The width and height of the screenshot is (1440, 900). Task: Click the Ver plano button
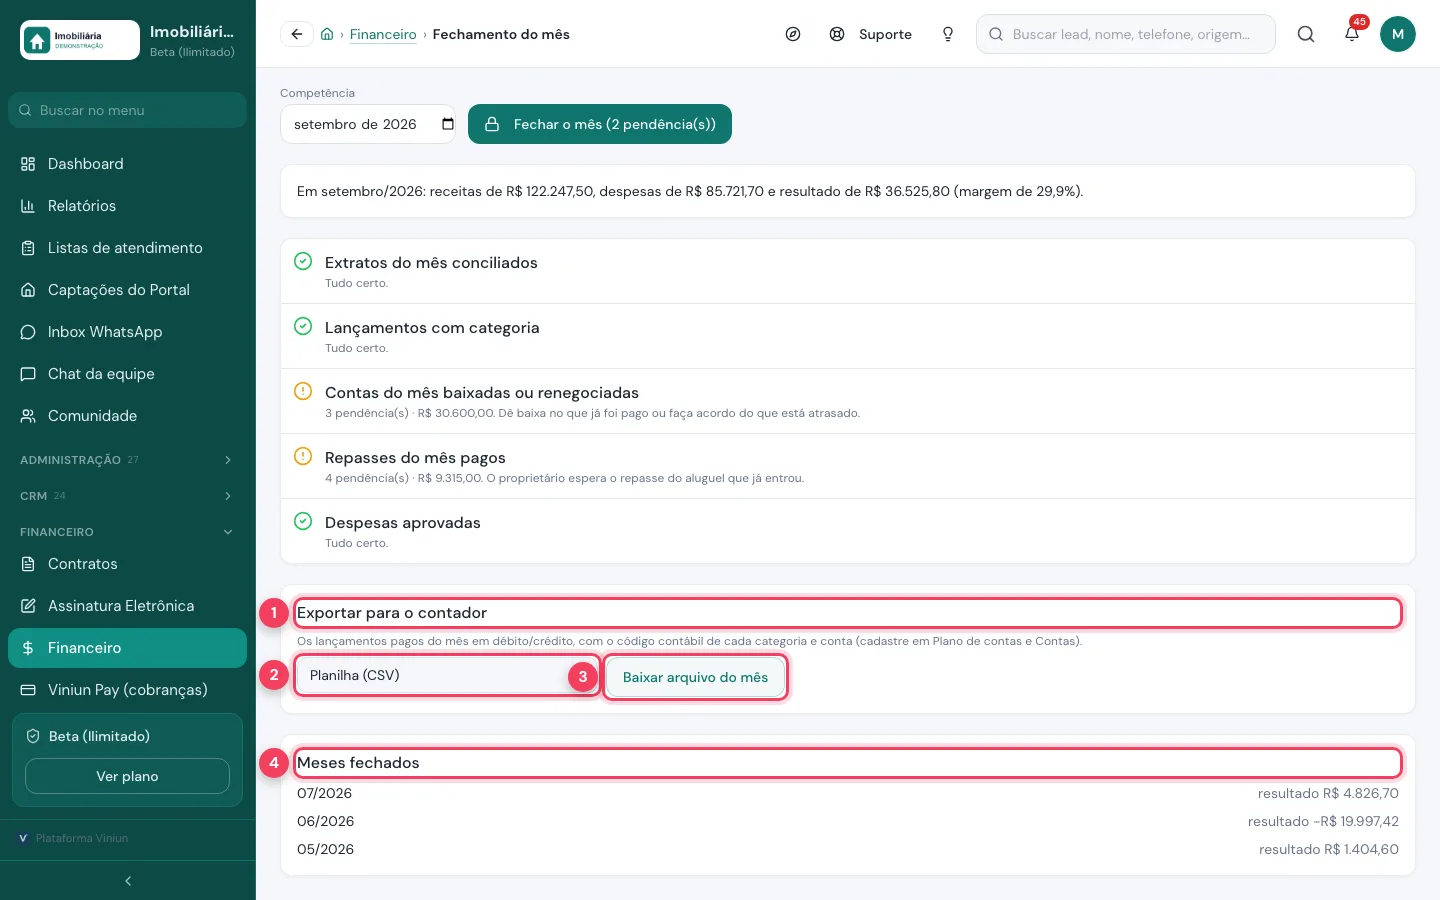[127, 776]
